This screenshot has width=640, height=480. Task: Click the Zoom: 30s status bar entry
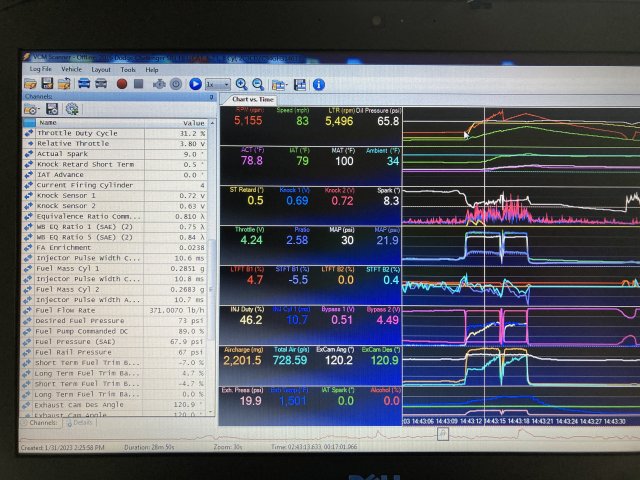click(x=228, y=447)
